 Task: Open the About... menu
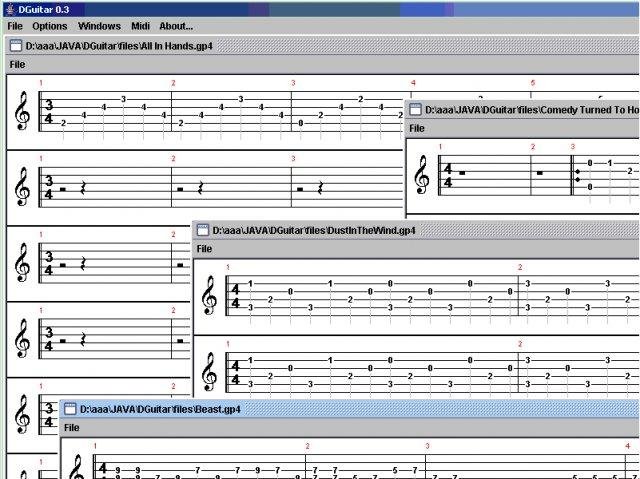(176, 26)
